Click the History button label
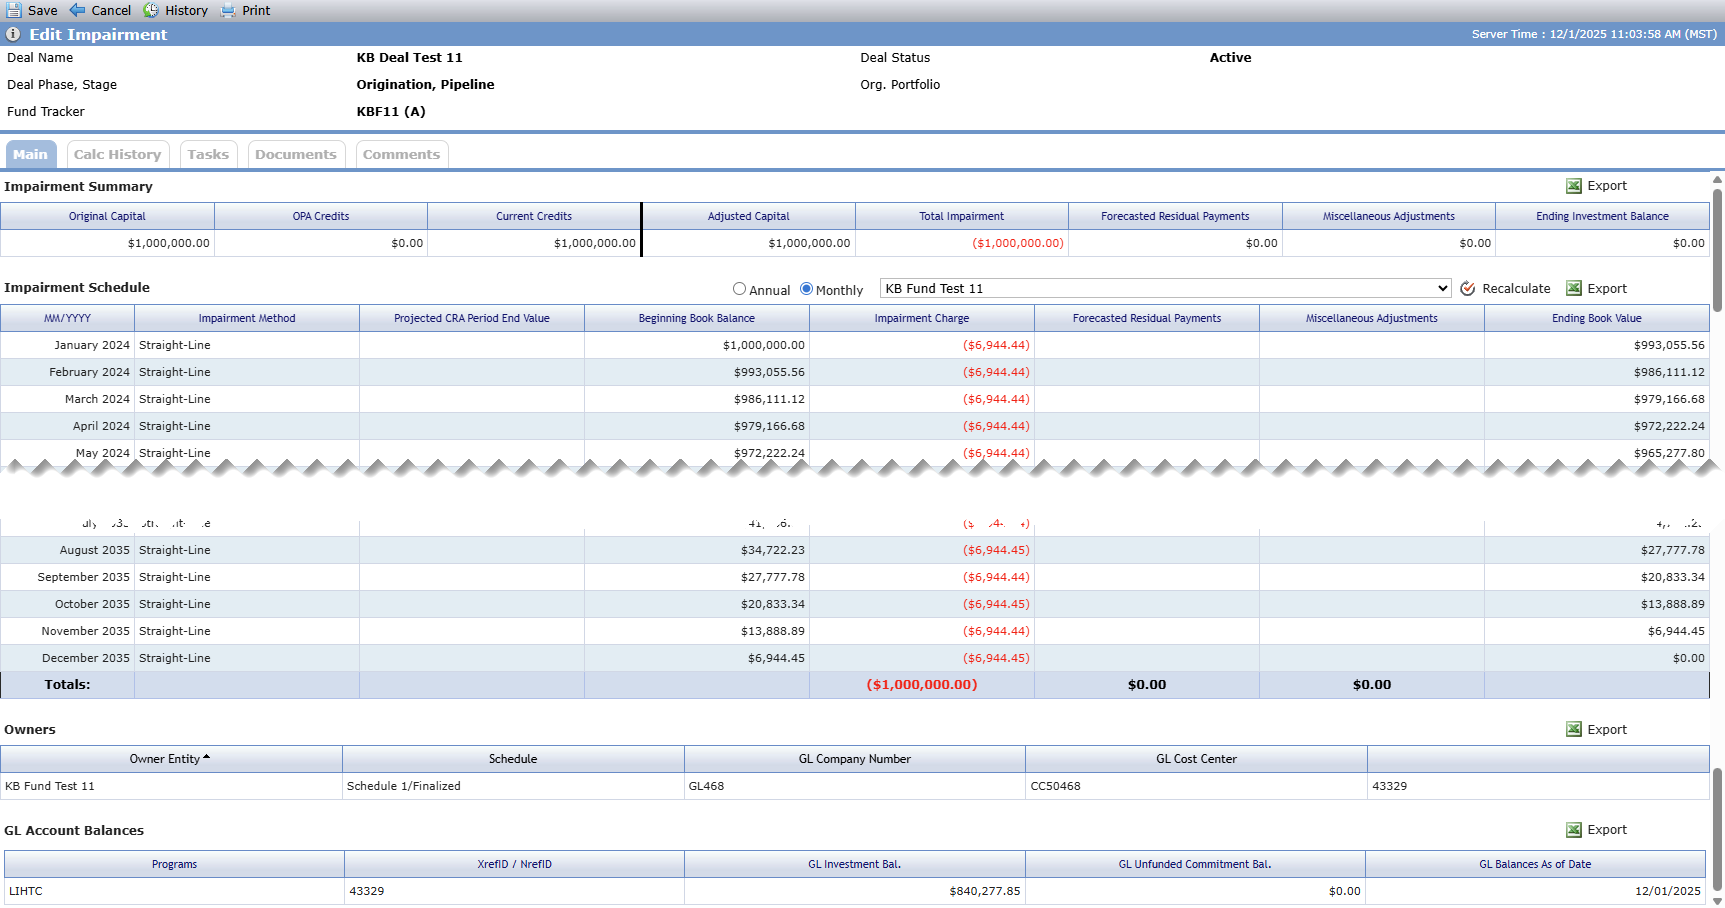 (x=187, y=10)
